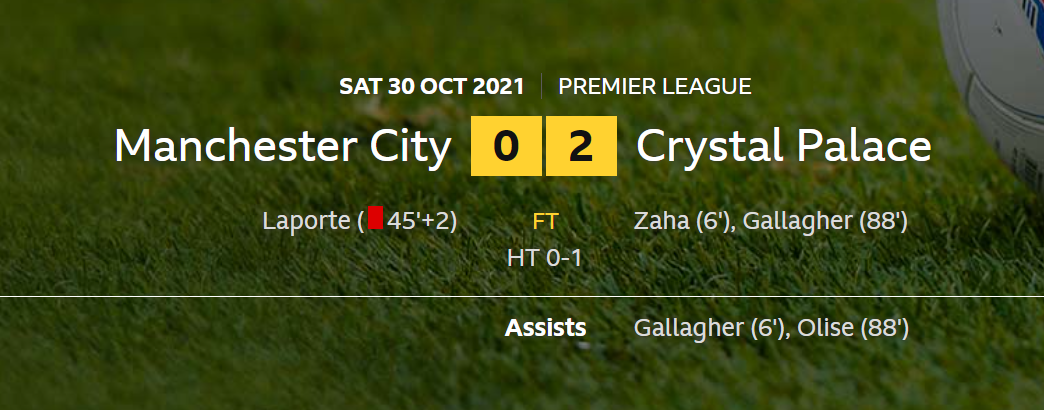The height and width of the screenshot is (410, 1044).
Task: Select Laporte's name in the events list
Action: (x=306, y=221)
